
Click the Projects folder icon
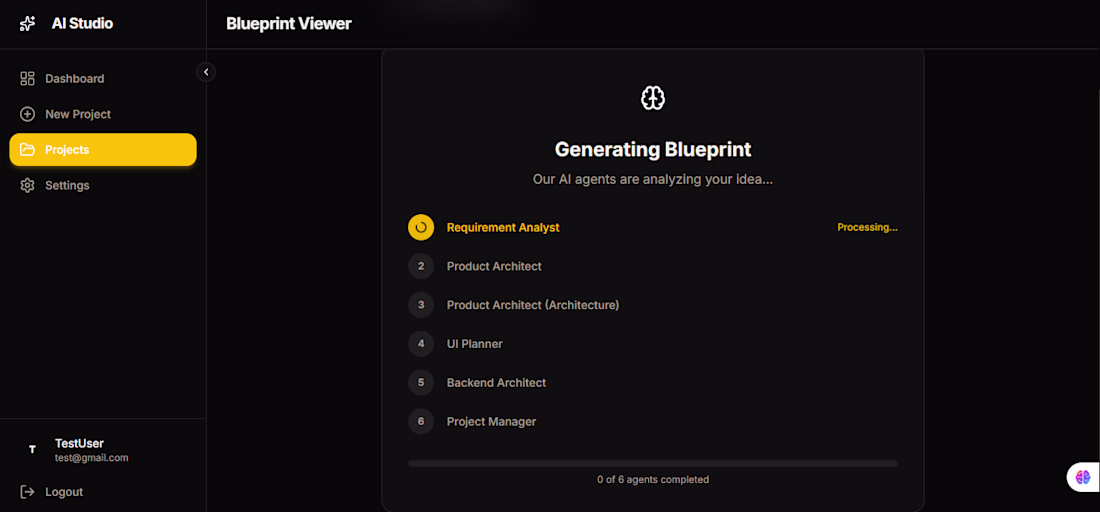click(27, 149)
